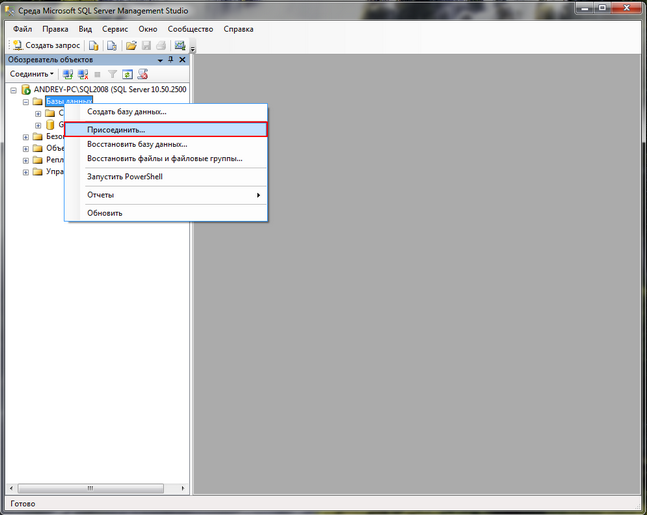This screenshot has width=647, height=515.
Task: Expand the first subfolder under Базы данных
Action: 38,113
